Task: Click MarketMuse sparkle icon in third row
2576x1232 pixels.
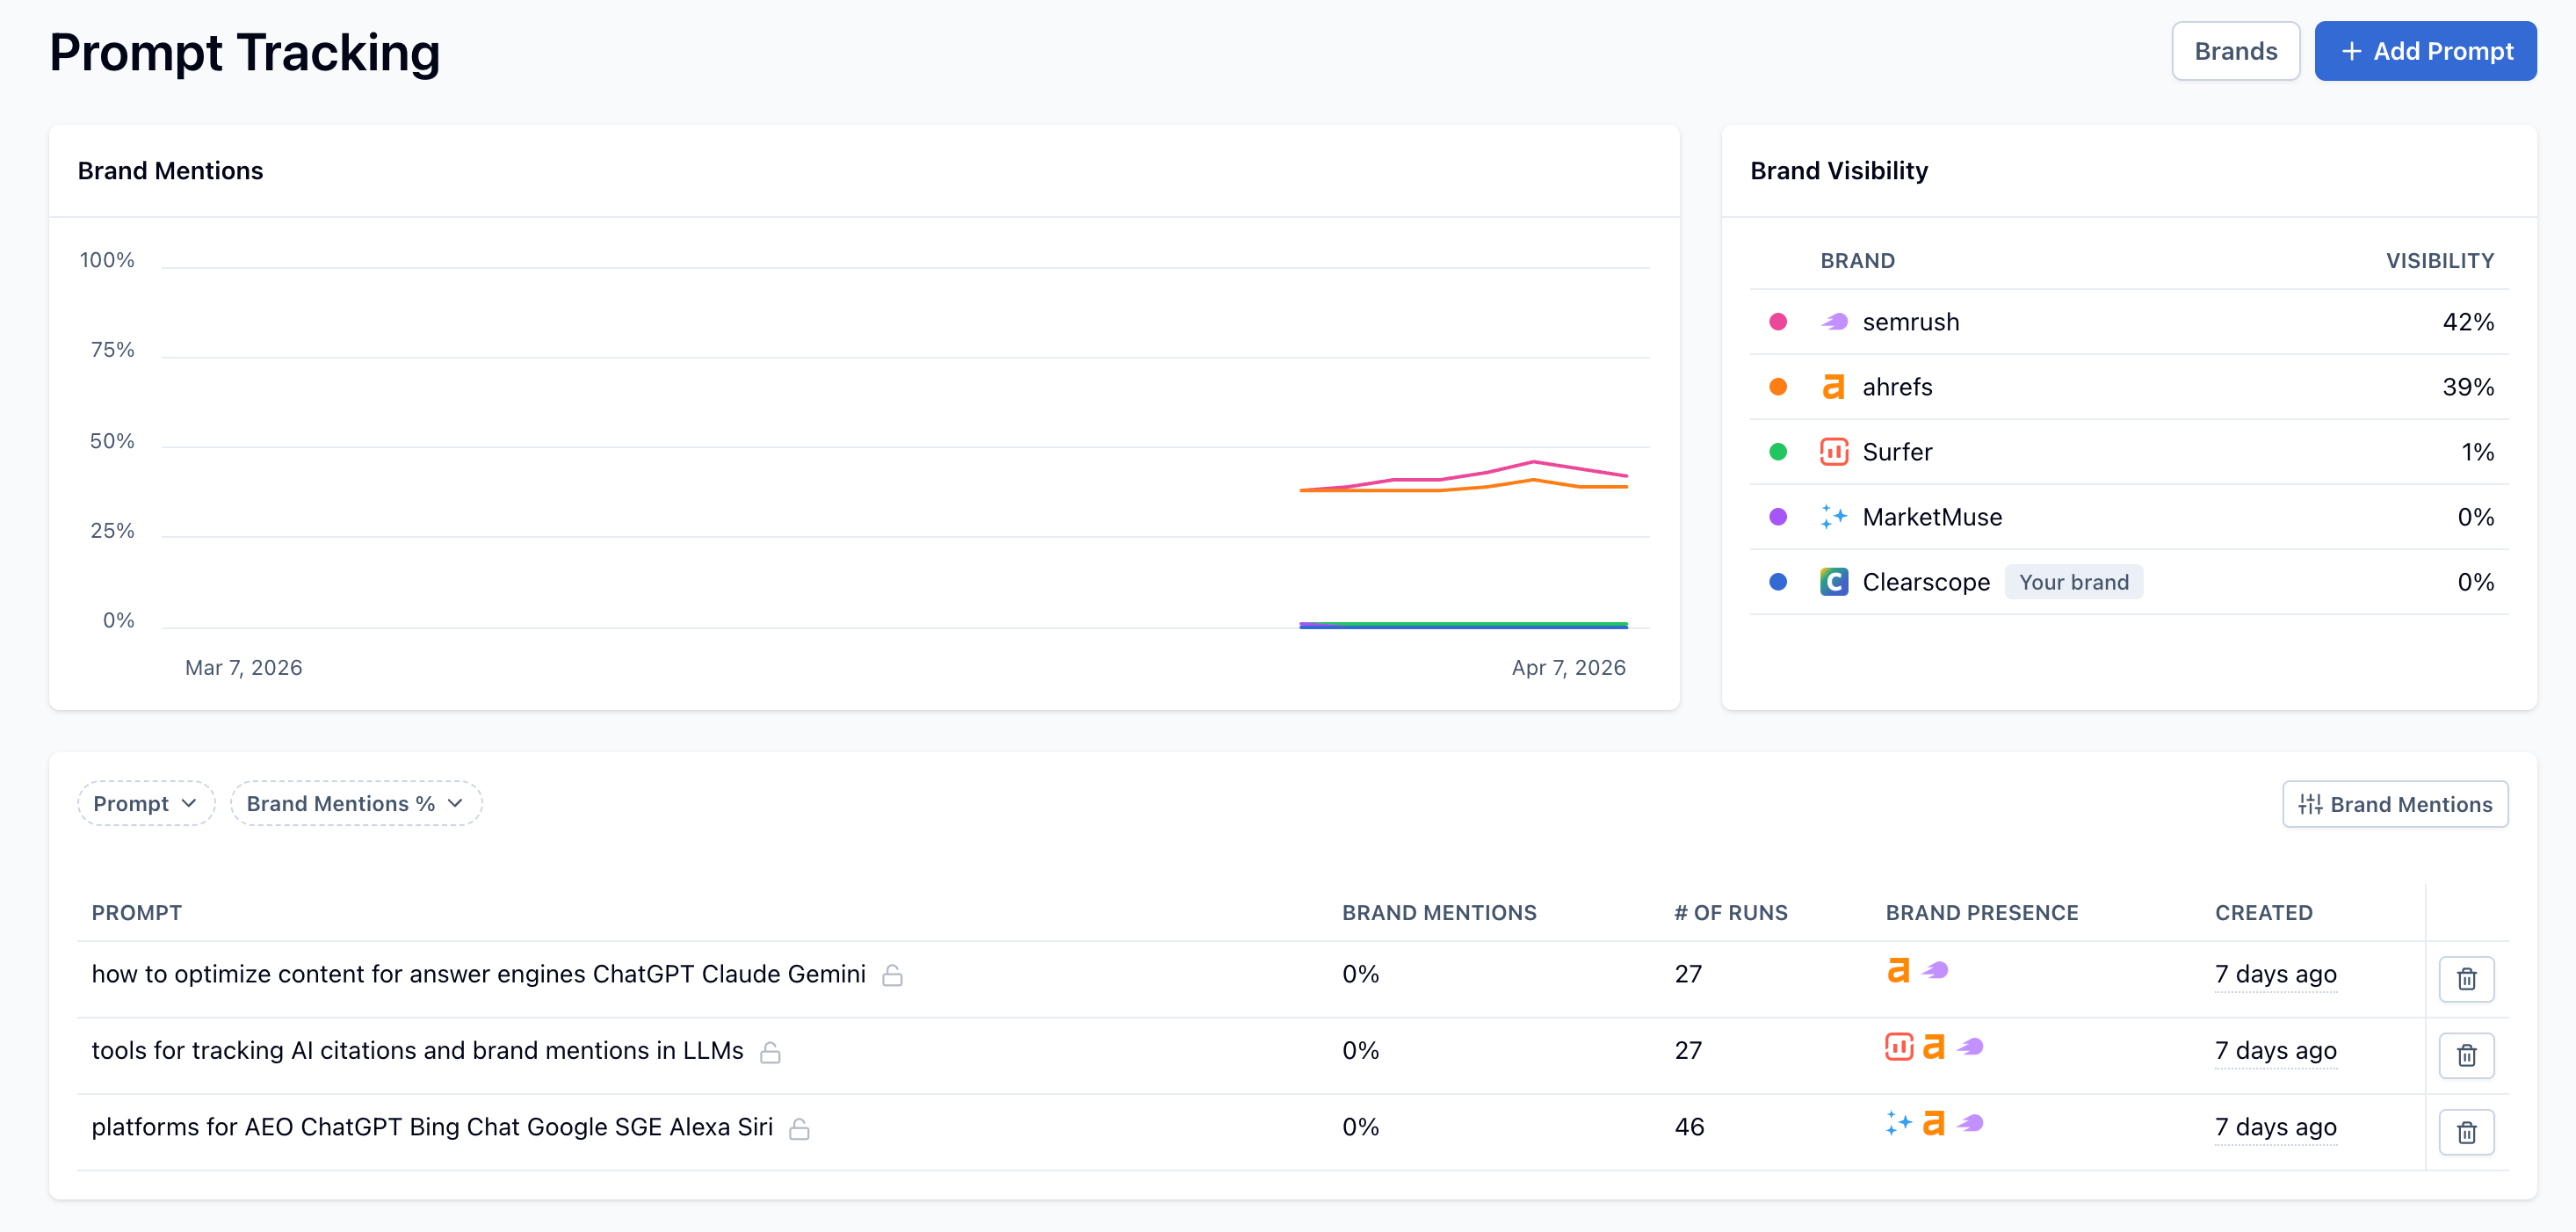Action: [1898, 1123]
